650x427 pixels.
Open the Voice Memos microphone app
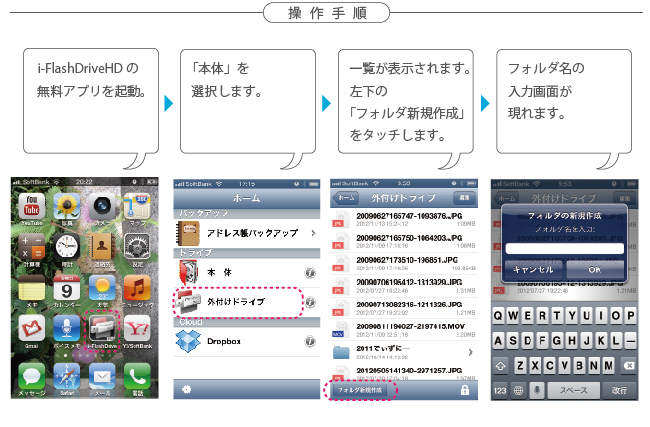coord(66,328)
